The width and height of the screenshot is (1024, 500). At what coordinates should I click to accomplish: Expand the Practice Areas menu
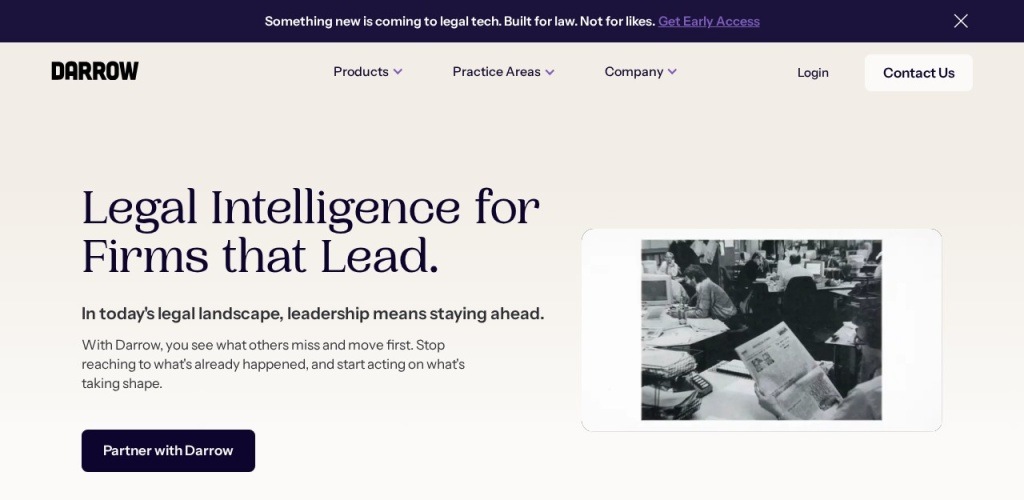coord(496,72)
